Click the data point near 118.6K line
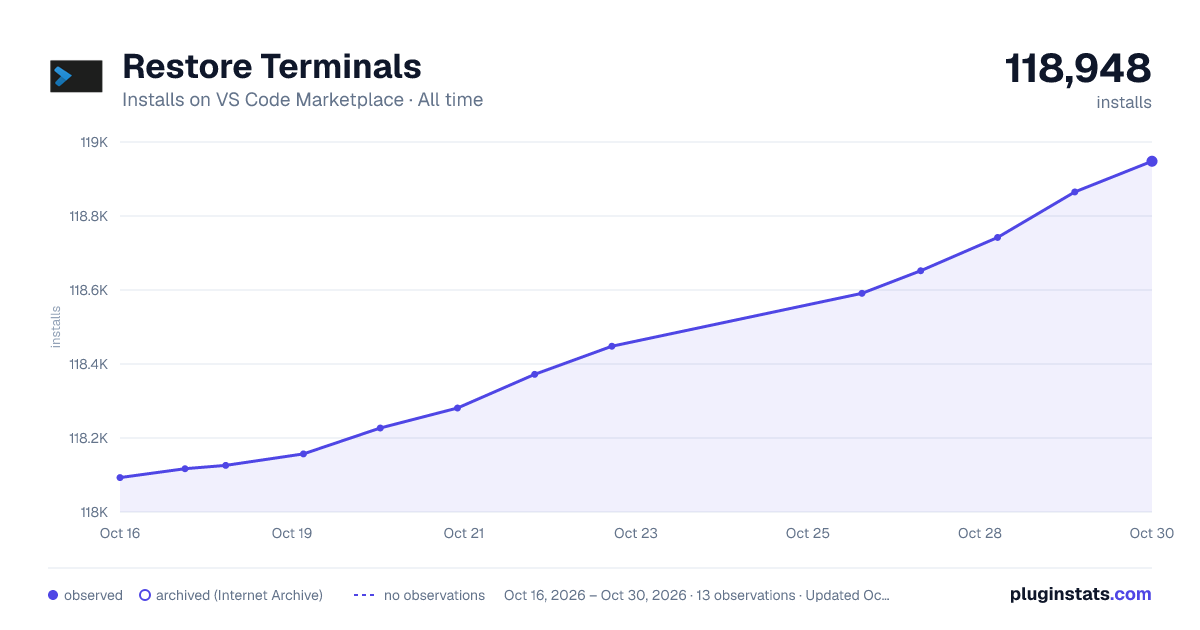The width and height of the screenshot is (1200, 630). click(x=861, y=293)
